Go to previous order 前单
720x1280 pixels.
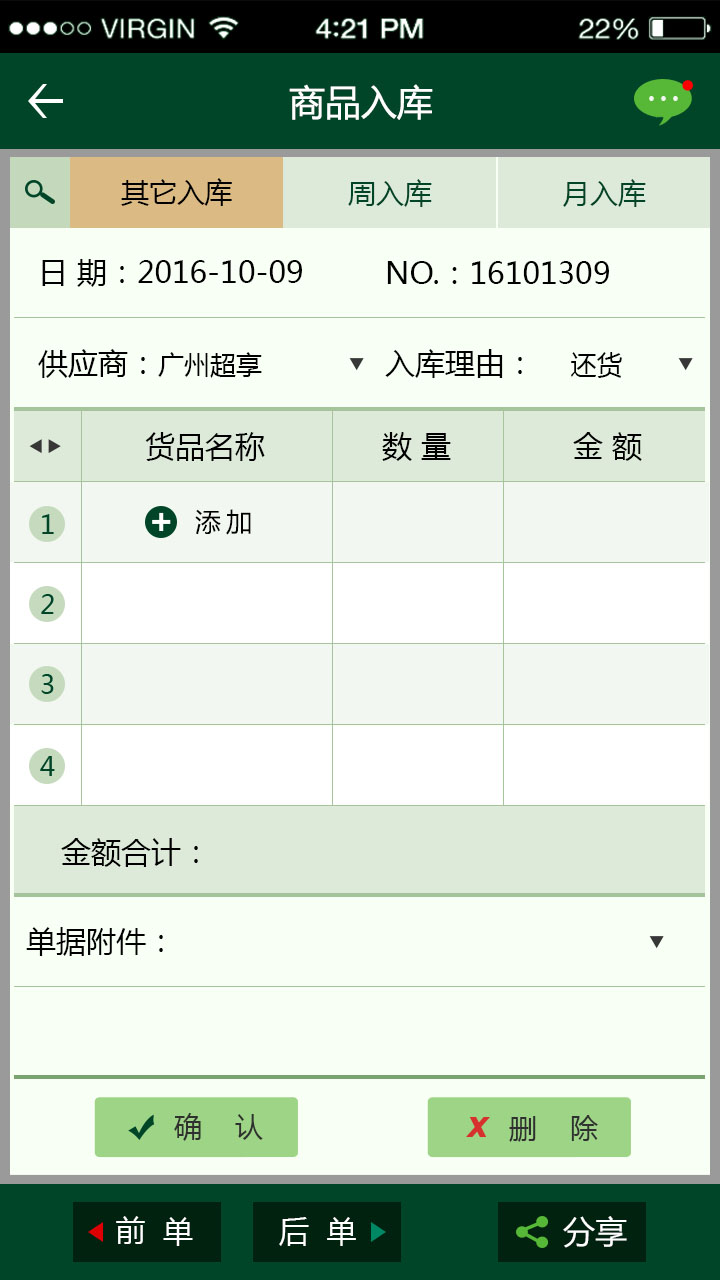(147, 1232)
